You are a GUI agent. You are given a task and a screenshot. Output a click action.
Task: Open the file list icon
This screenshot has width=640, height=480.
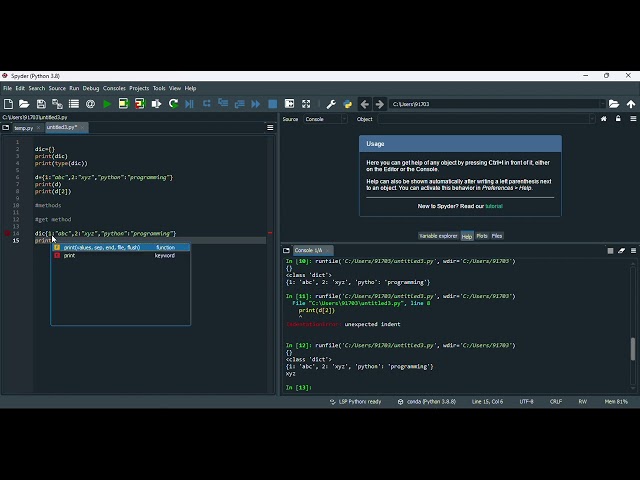click(x=74, y=104)
